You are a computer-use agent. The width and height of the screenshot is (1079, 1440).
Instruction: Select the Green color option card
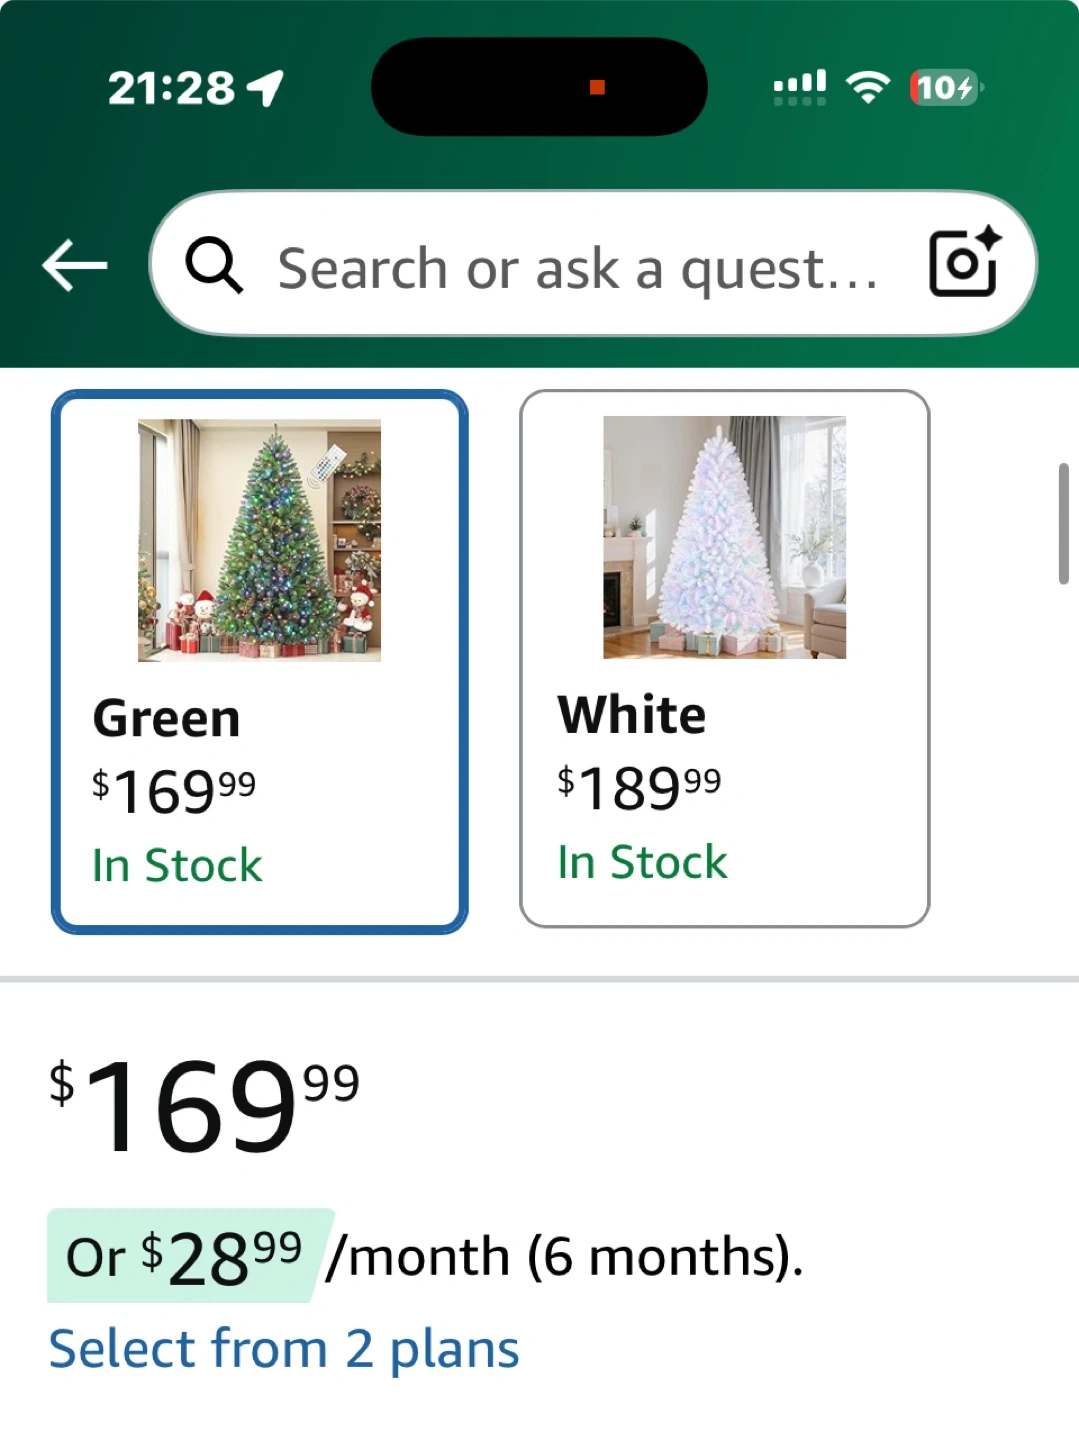point(259,661)
